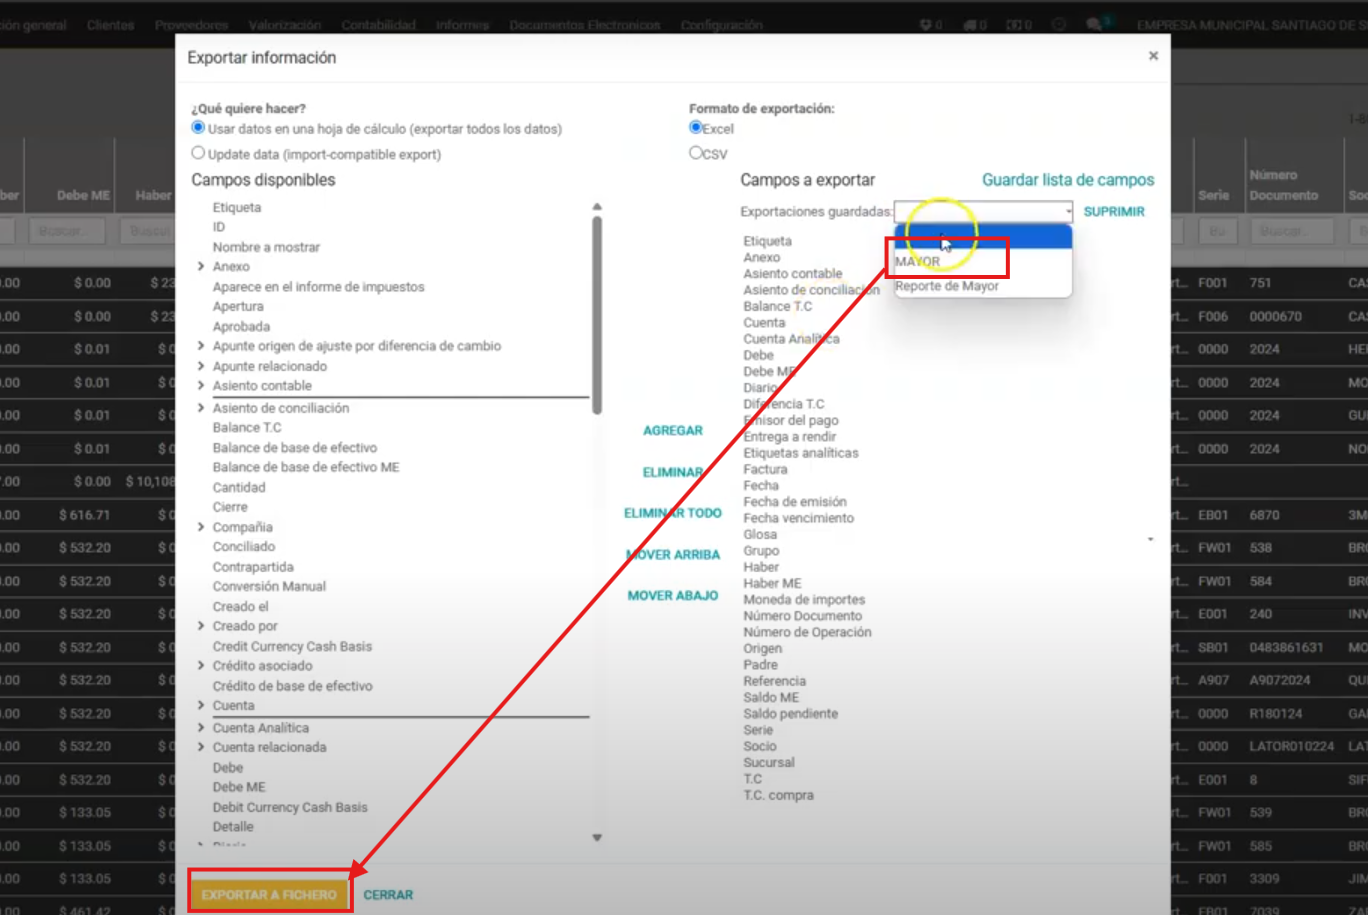1368x915 pixels.
Task: Expand the Anexo field node
Action: [201, 267]
